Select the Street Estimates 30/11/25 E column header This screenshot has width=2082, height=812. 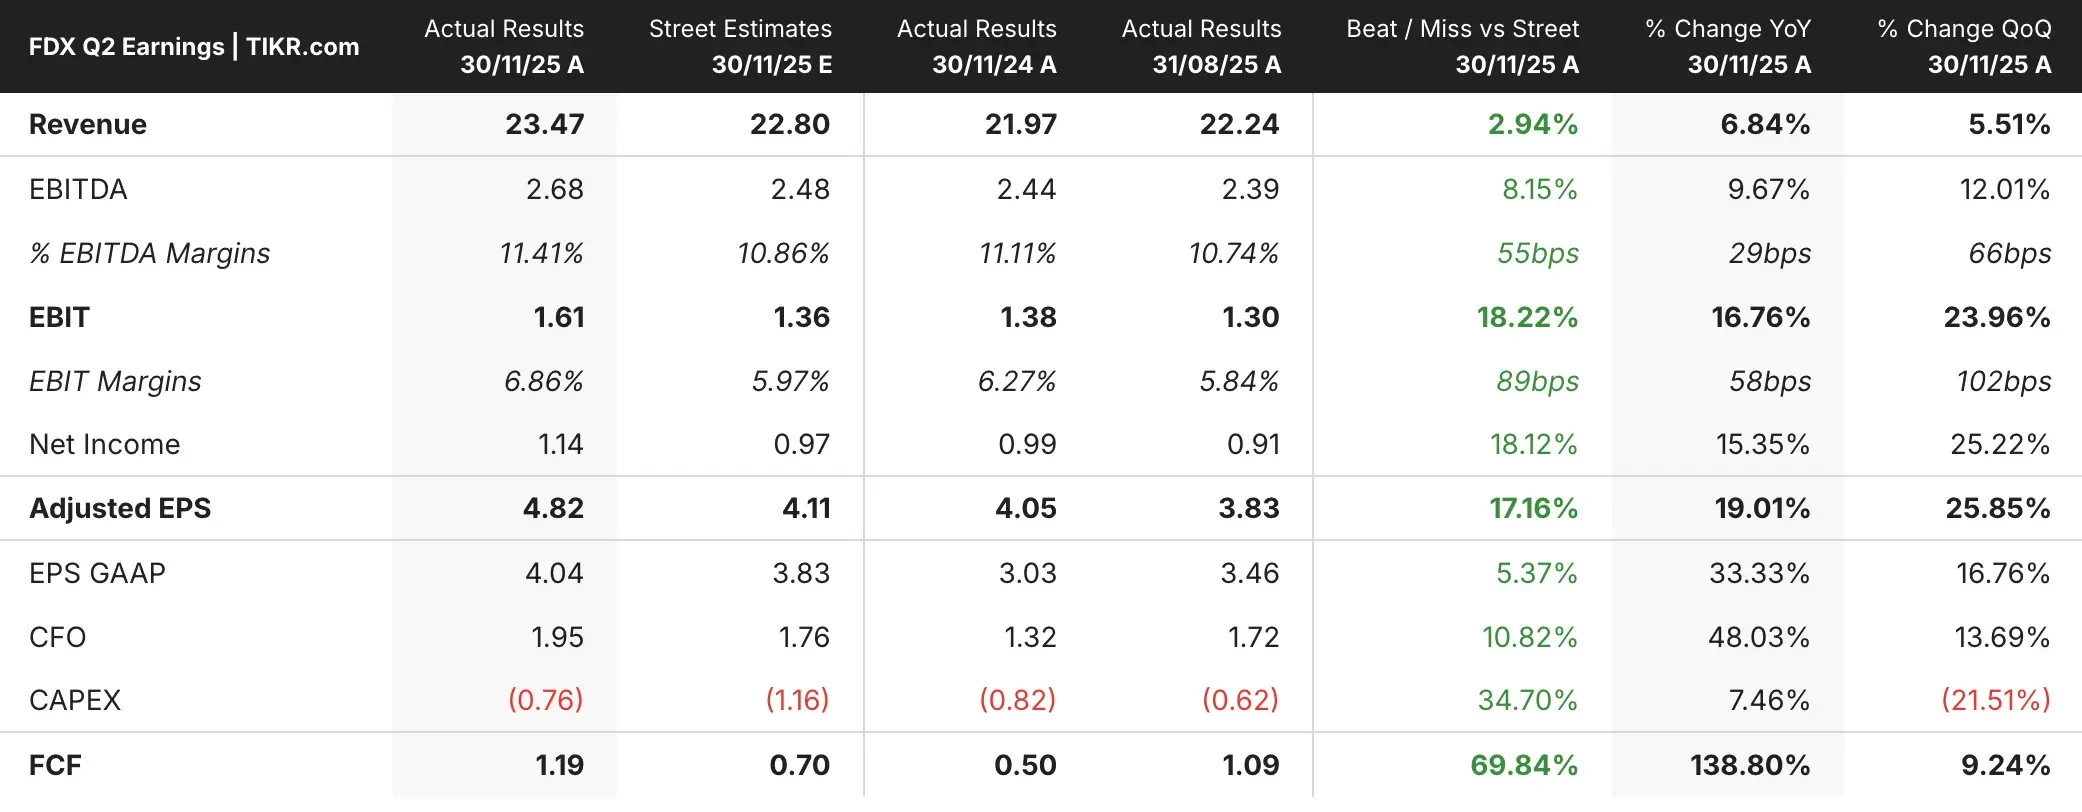pos(740,47)
